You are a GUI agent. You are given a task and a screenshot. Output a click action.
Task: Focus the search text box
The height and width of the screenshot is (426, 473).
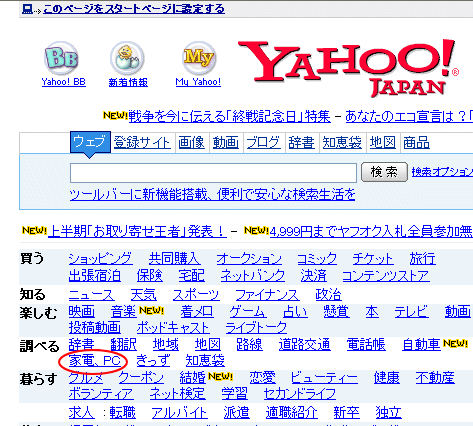tap(213, 173)
